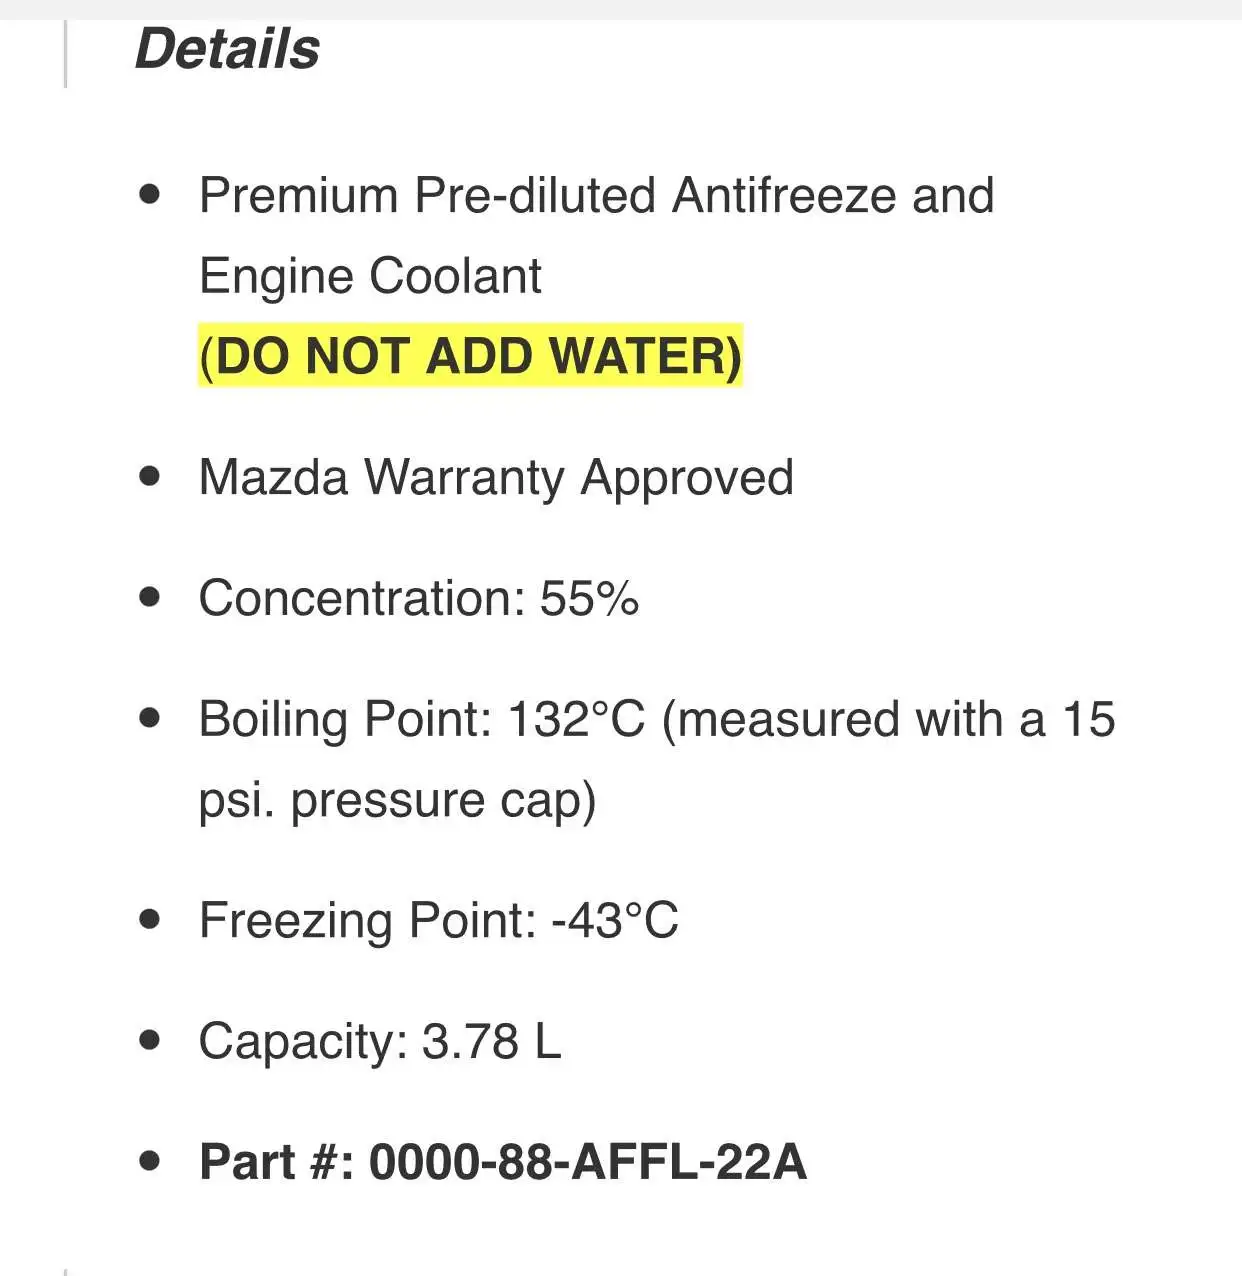Click the psi. pressure cap text line
Screen dimensions: 1242x1276
(x=397, y=800)
